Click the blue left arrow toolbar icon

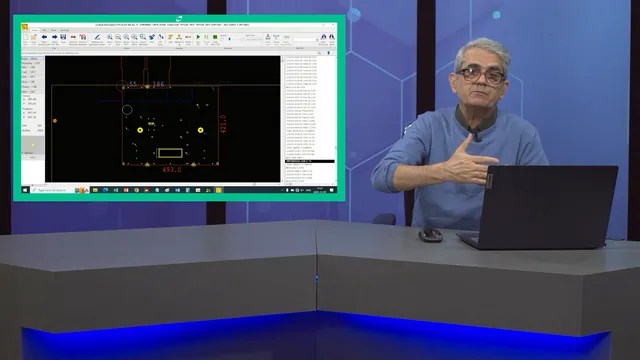[x=44, y=37]
